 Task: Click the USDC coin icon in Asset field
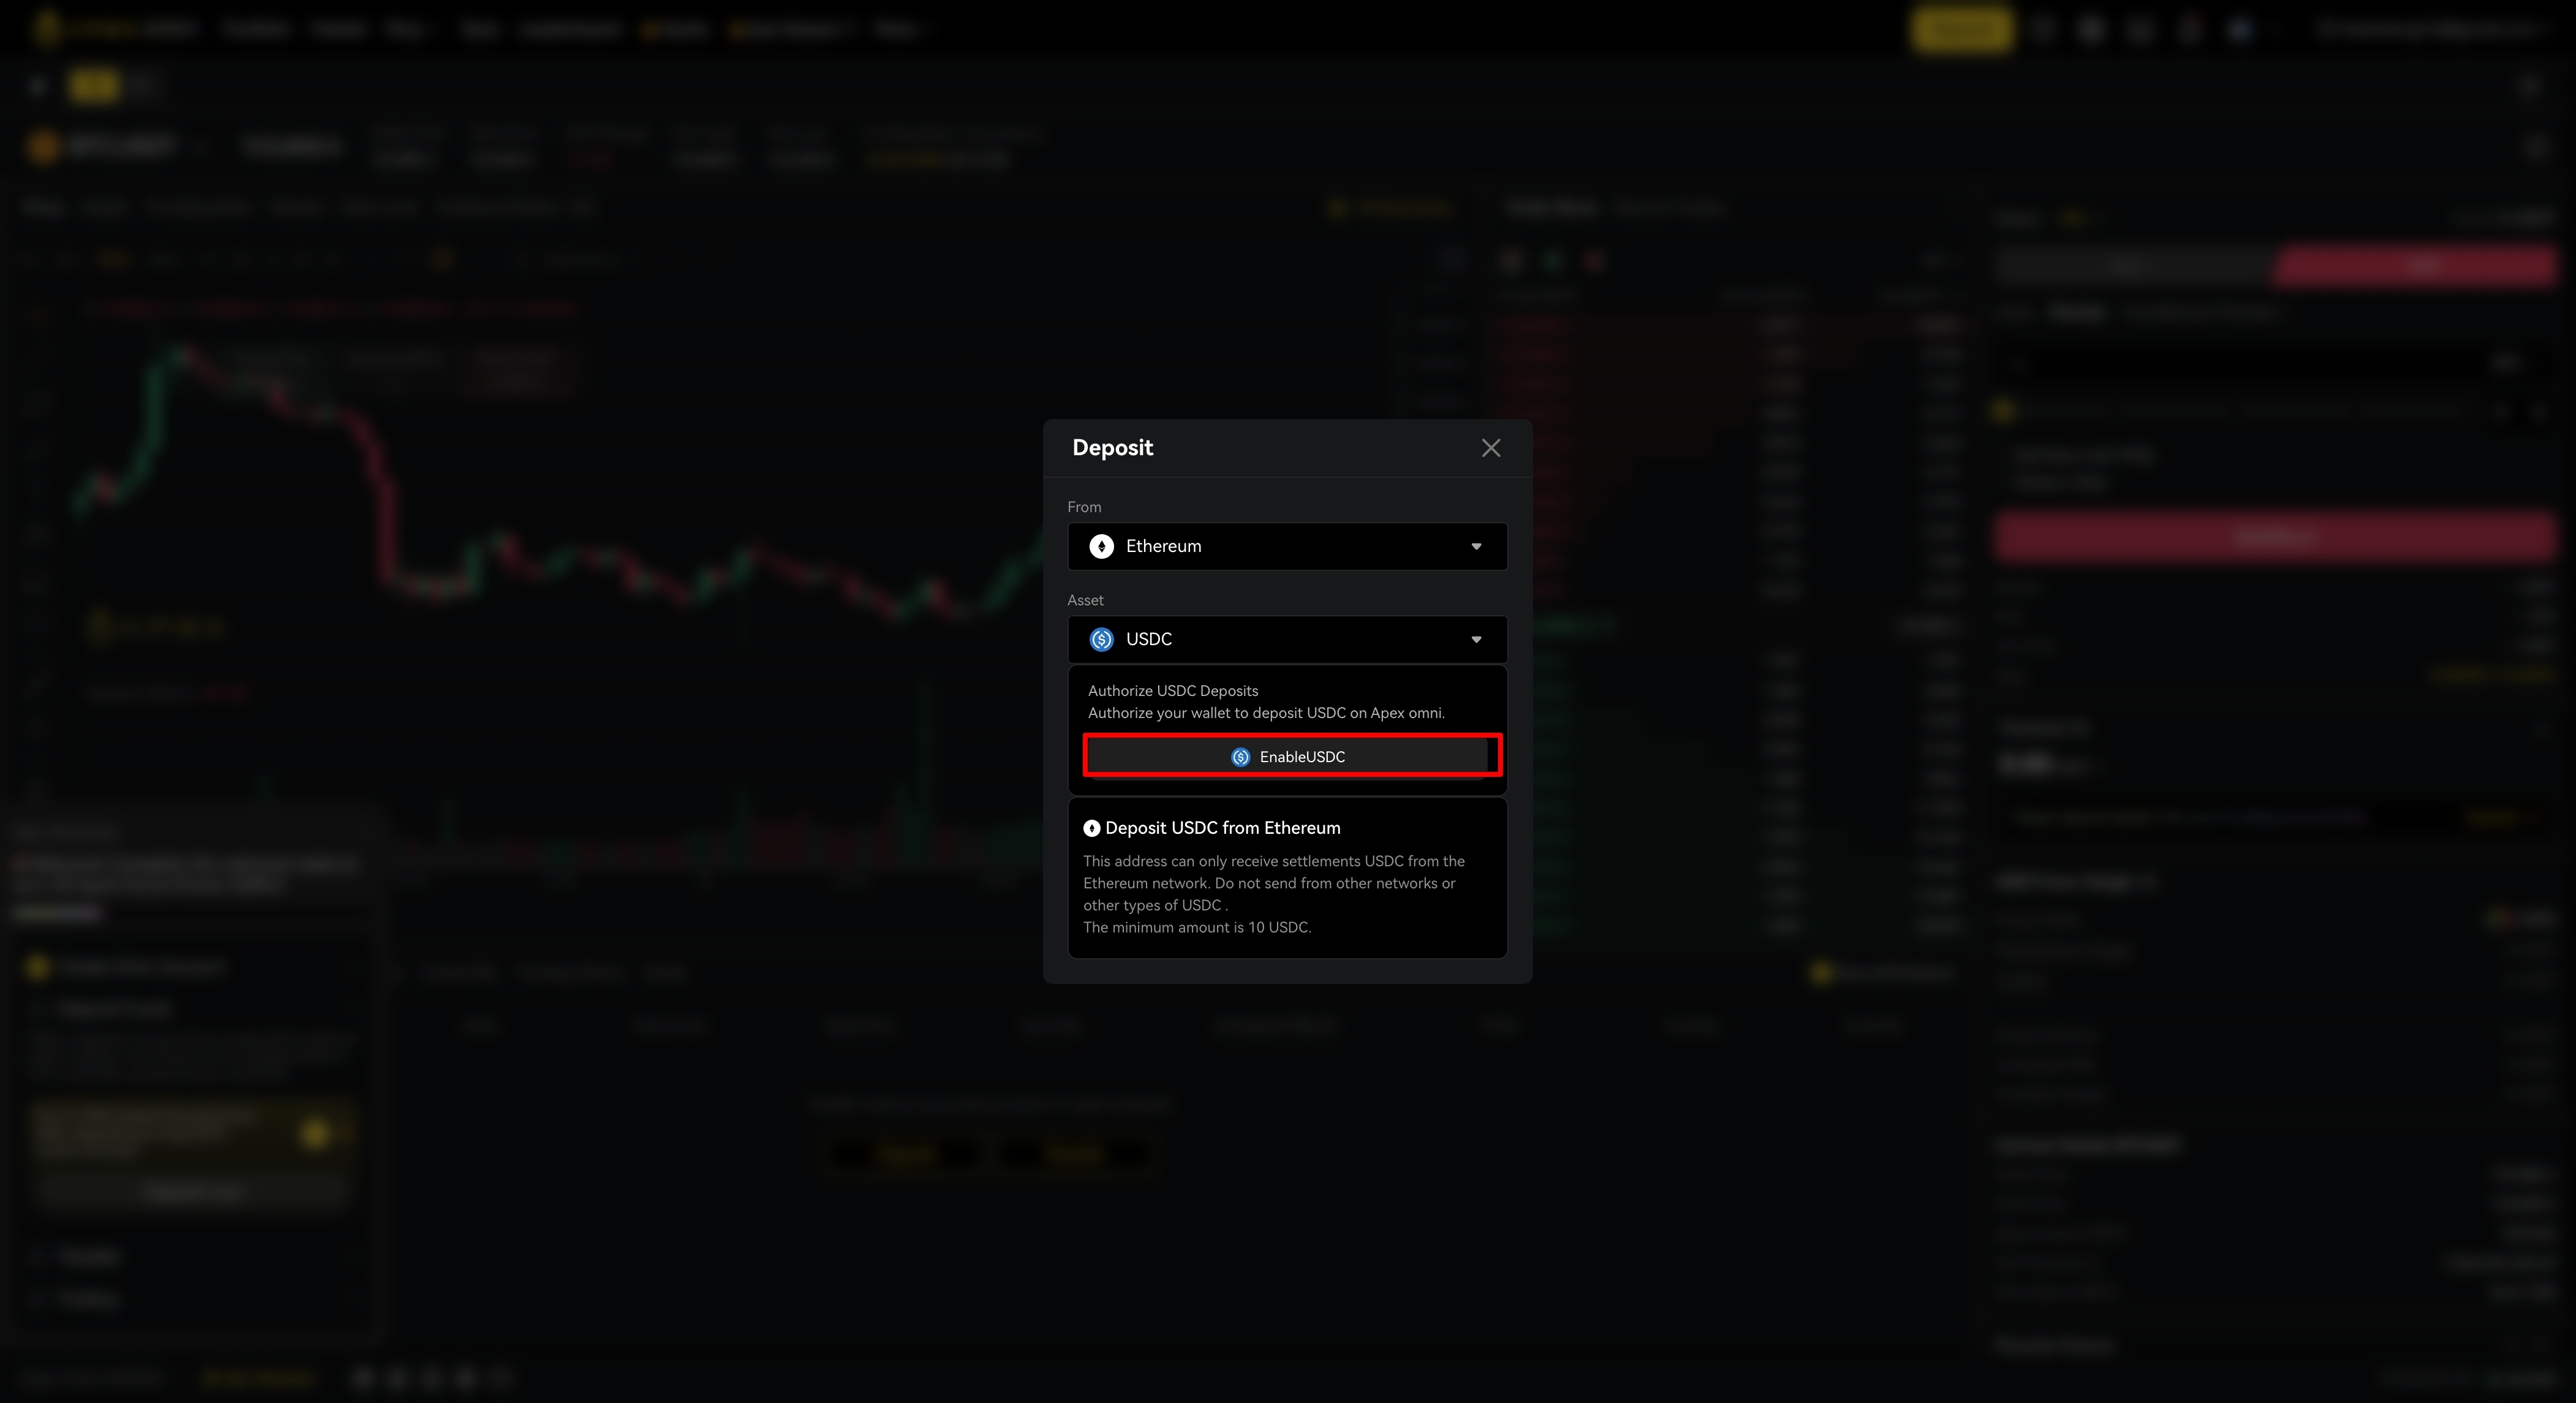pyautogui.click(x=1101, y=639)
